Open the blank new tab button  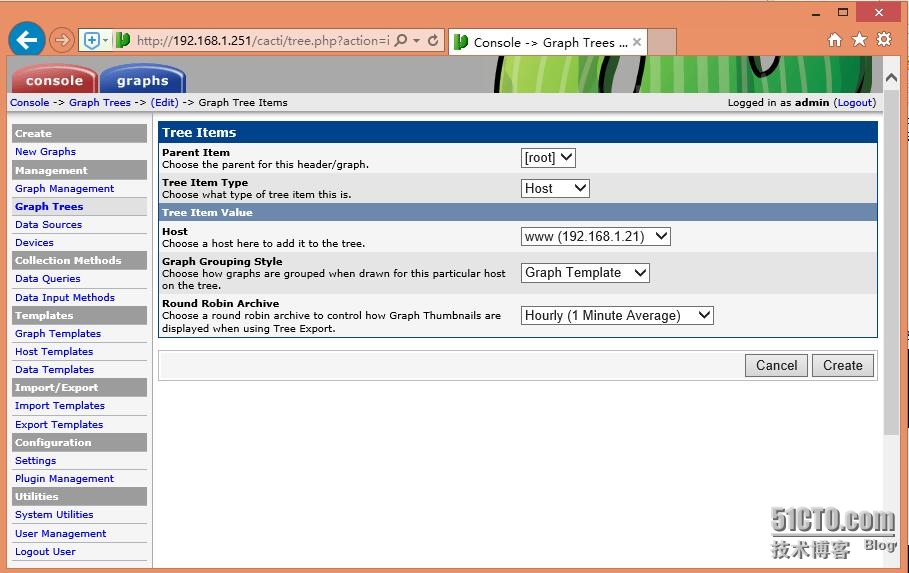[661, 42]
